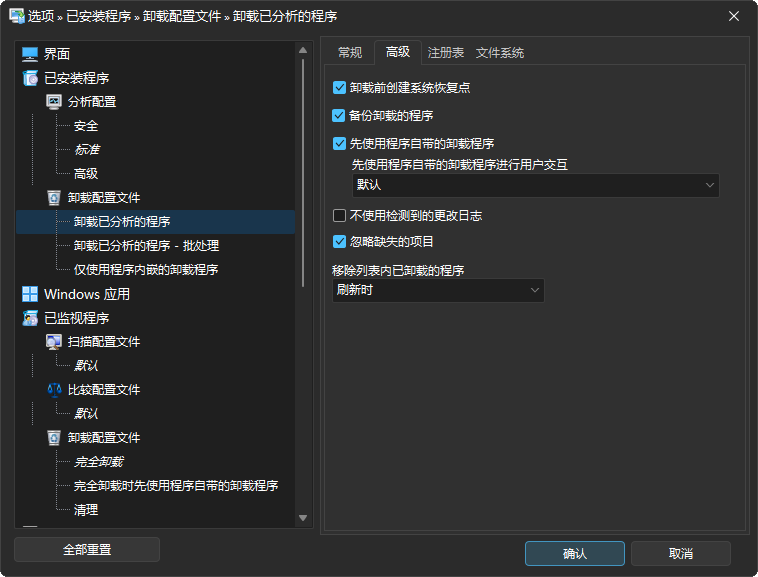This screenshot has height=577, width=758.
Task: Click the Windows 应用 tiles icon
Action: tap(30, 294)
